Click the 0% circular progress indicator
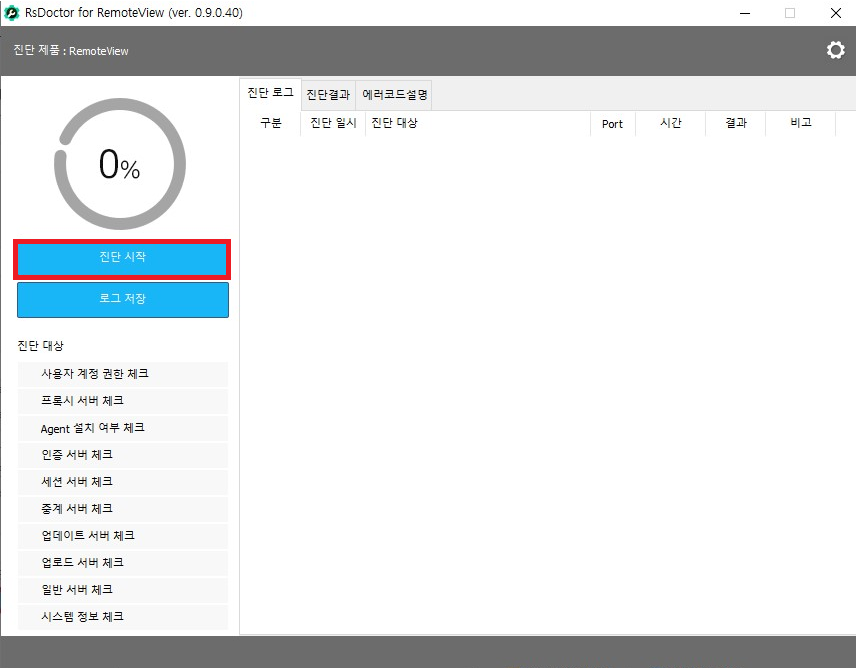The width and height of the screenshot is (859, 668). (x=119, y=164)
